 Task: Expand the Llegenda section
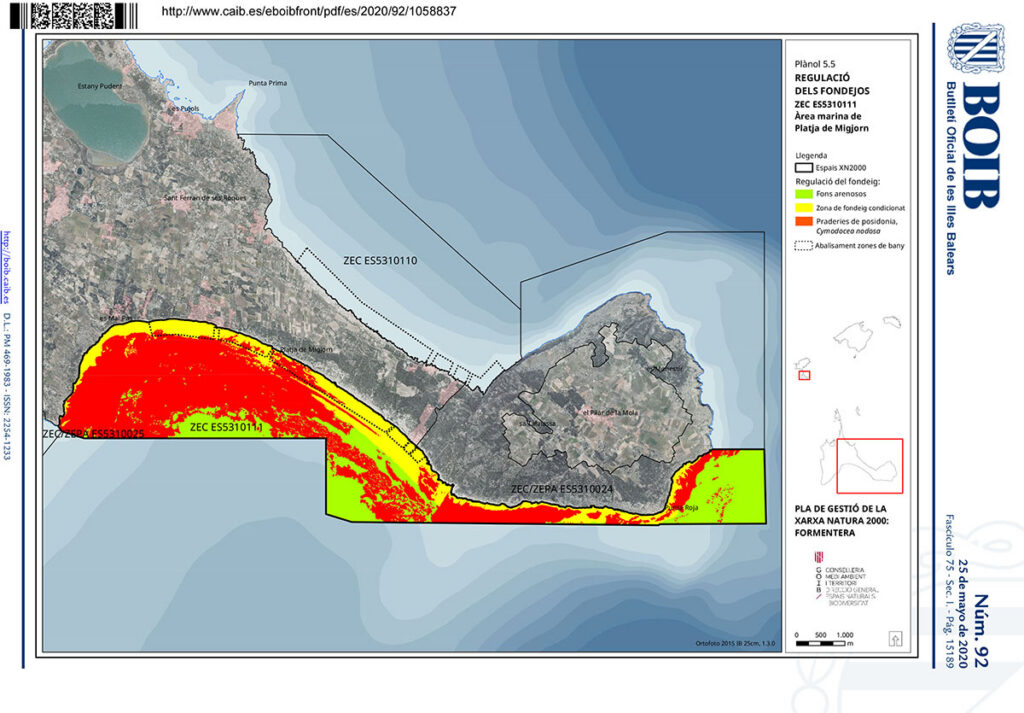pyautogui.click(x=810, y=153)
